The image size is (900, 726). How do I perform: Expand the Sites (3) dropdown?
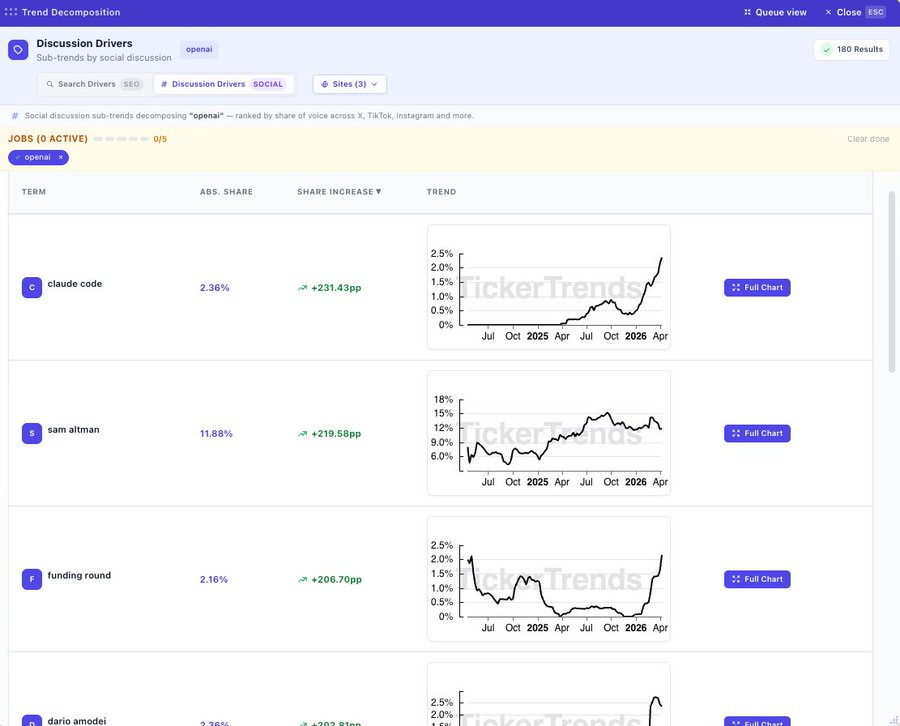click(350, 84)
